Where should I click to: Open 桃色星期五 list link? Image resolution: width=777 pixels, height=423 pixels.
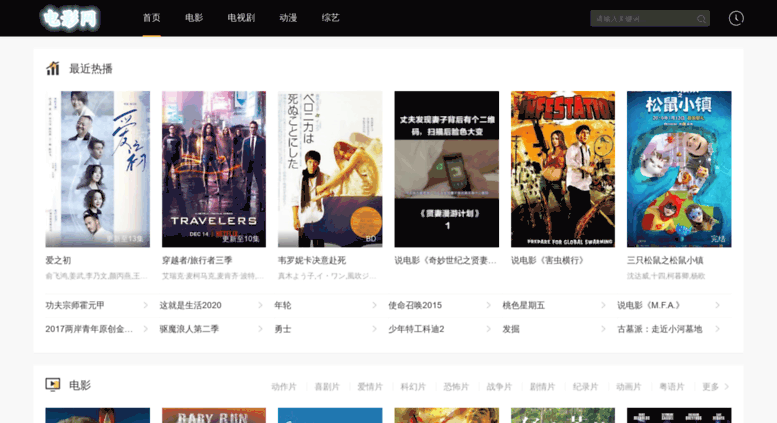pyautogui.click(x=524, y=305)
